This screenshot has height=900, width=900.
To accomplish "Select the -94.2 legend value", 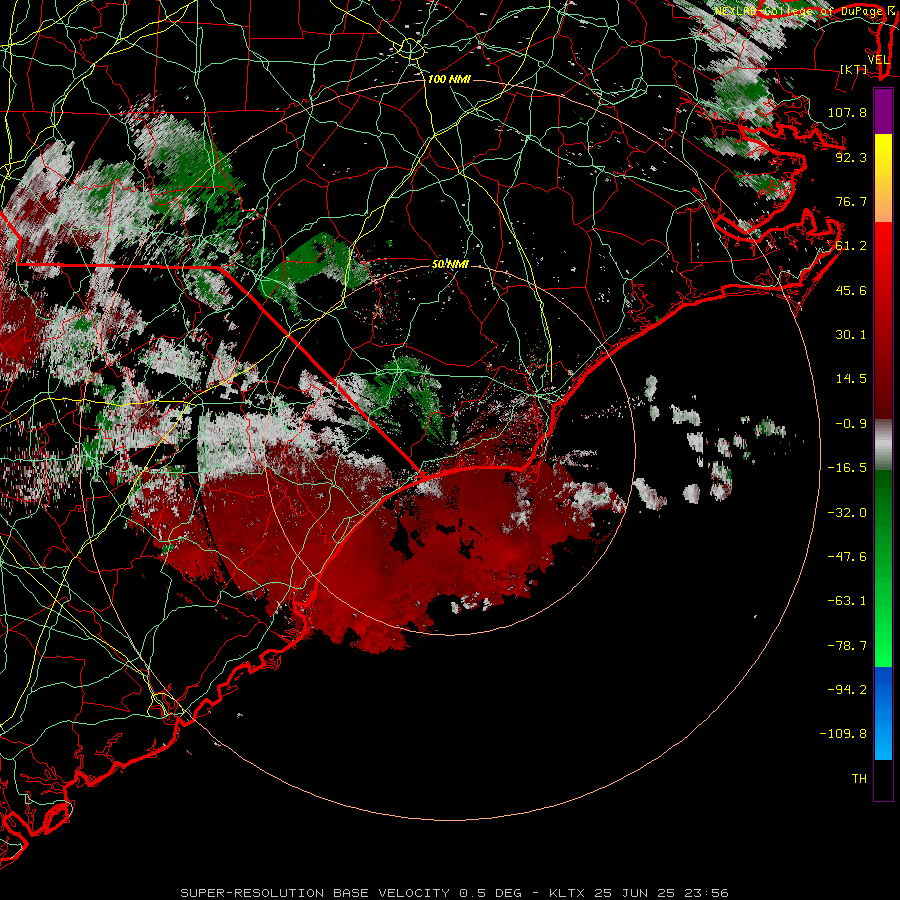I will pyautogui.click(x=847, y=690).
